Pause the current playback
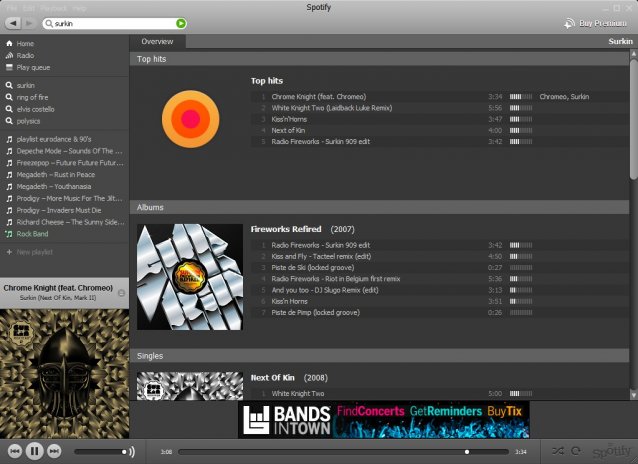Viewport: 638px width, 464px height. (x=35, y=451)
